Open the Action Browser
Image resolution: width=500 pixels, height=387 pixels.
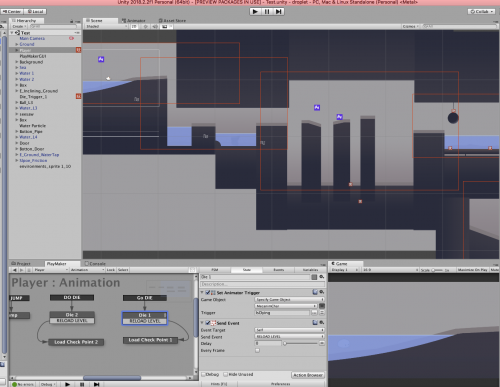(308, 375)
